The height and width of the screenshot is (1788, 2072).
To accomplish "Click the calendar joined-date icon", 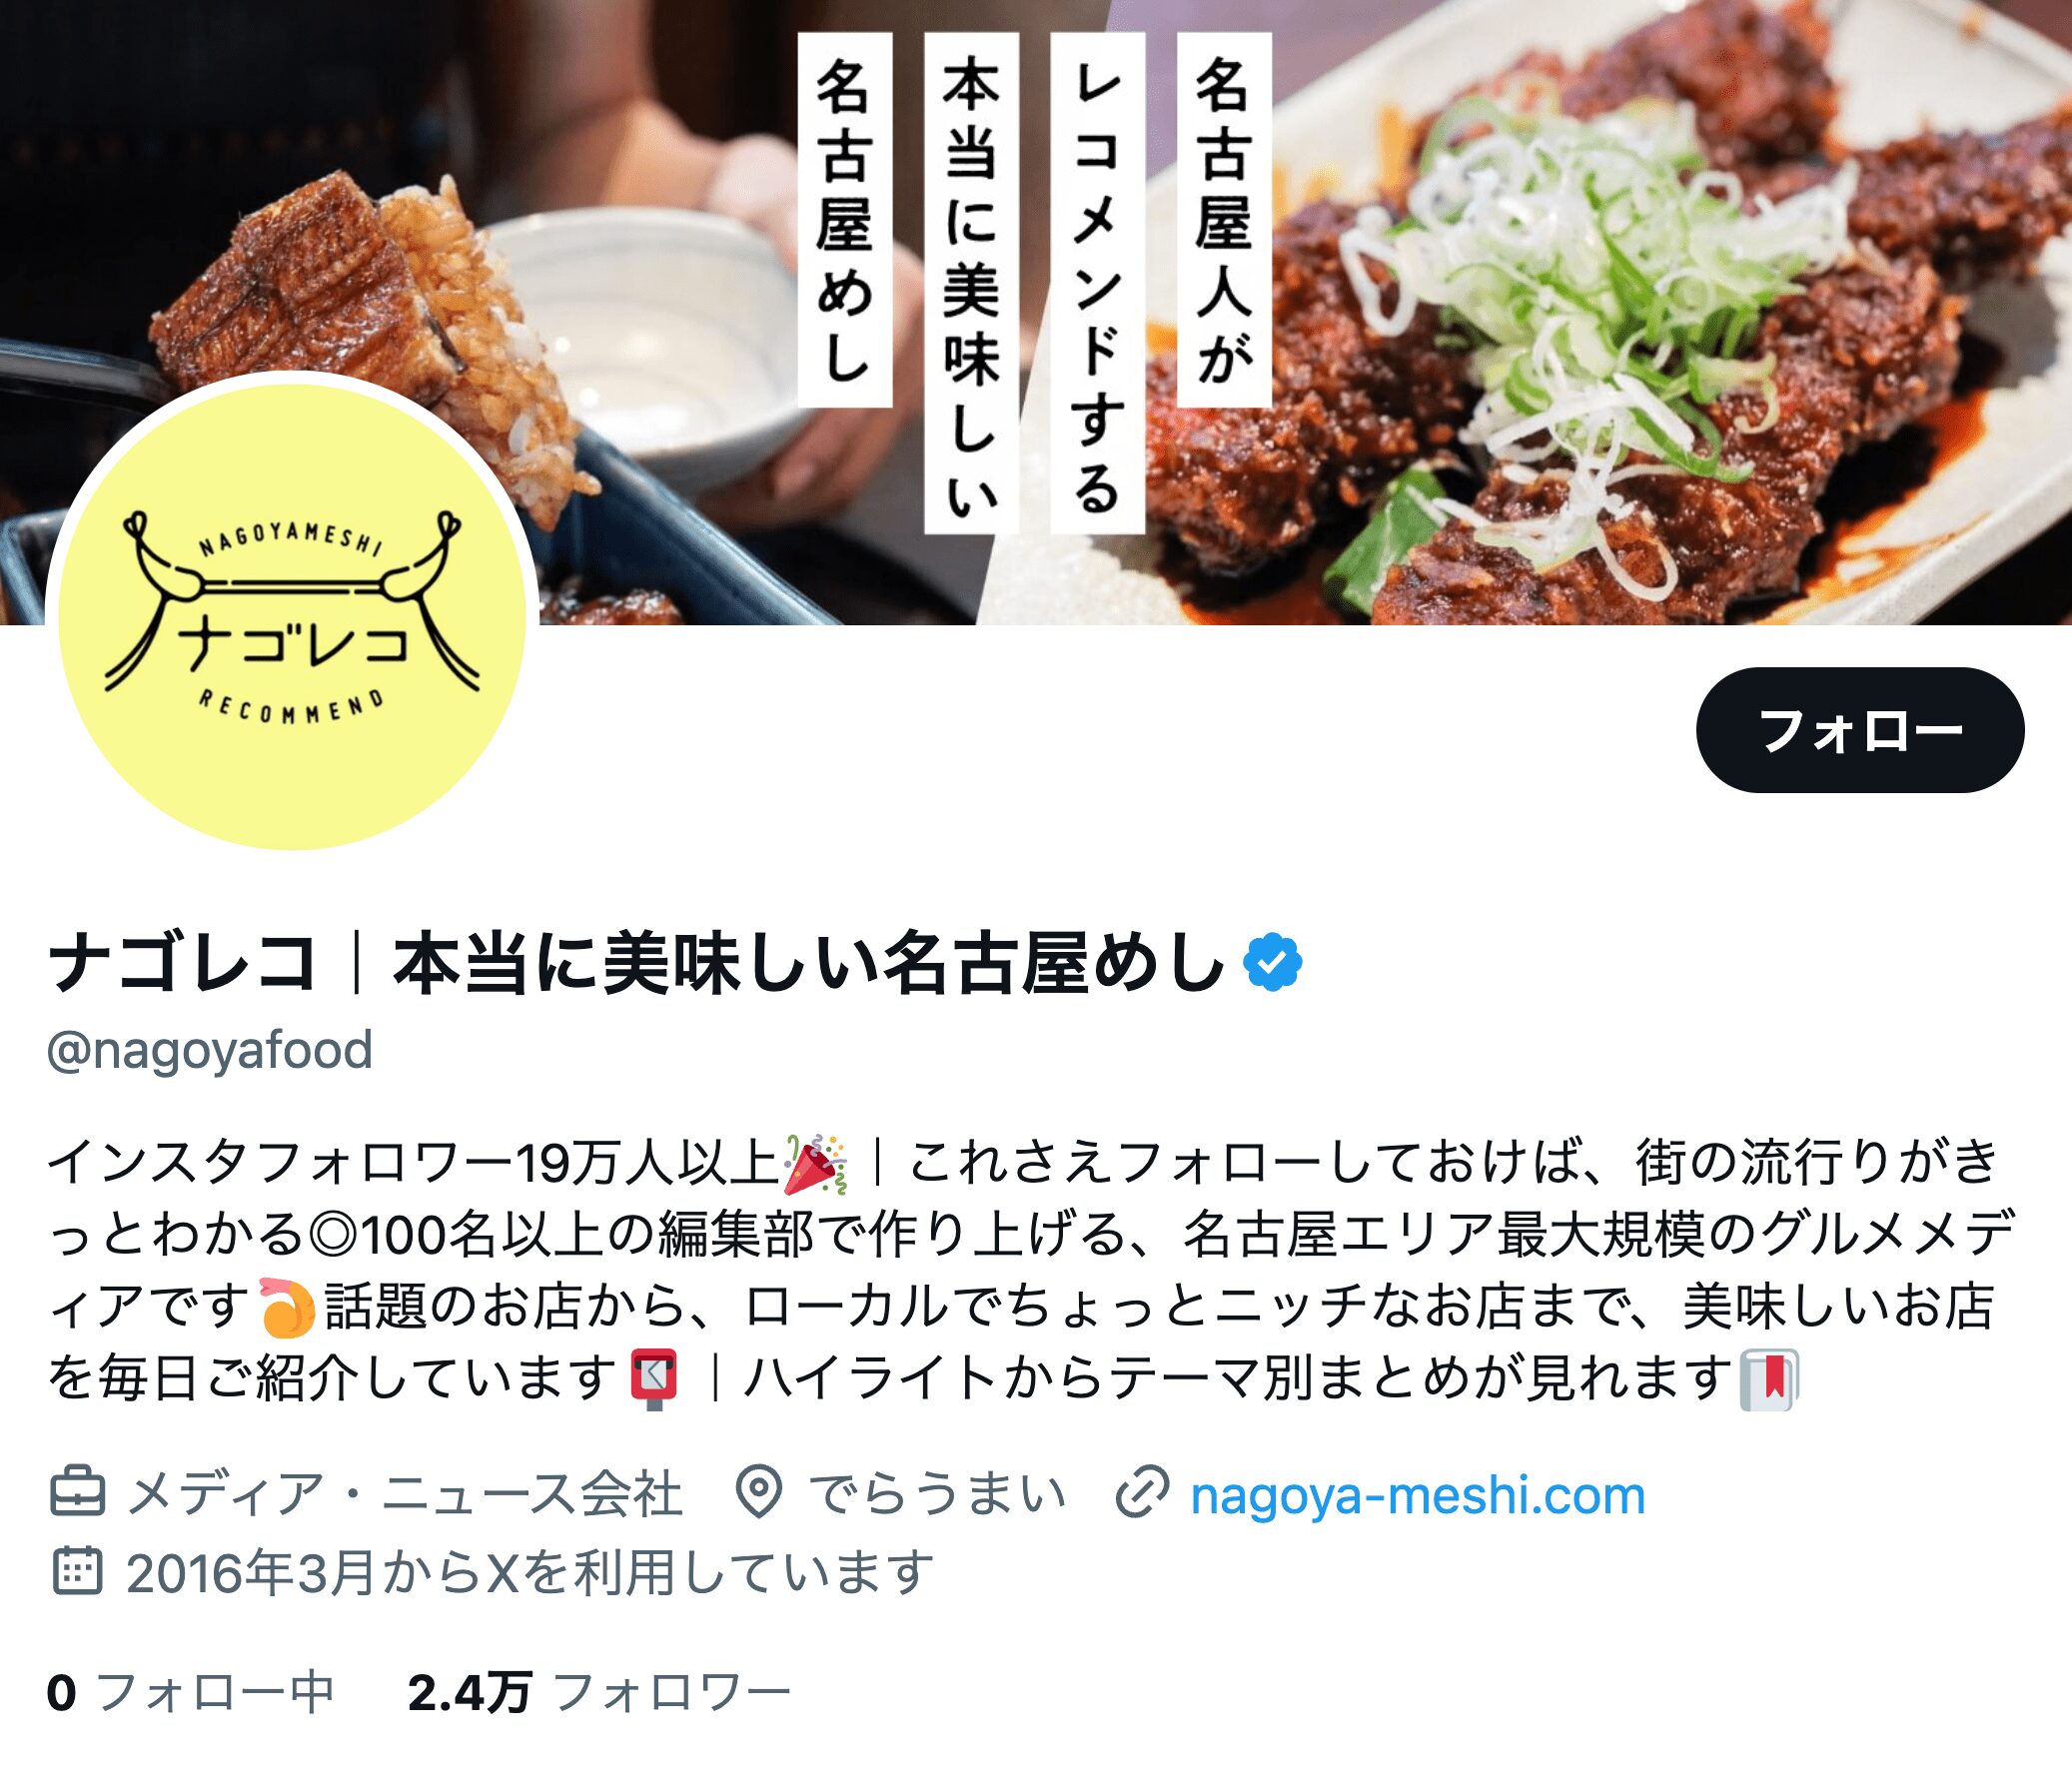I will pyautogui.click(x=77, y=1571).
